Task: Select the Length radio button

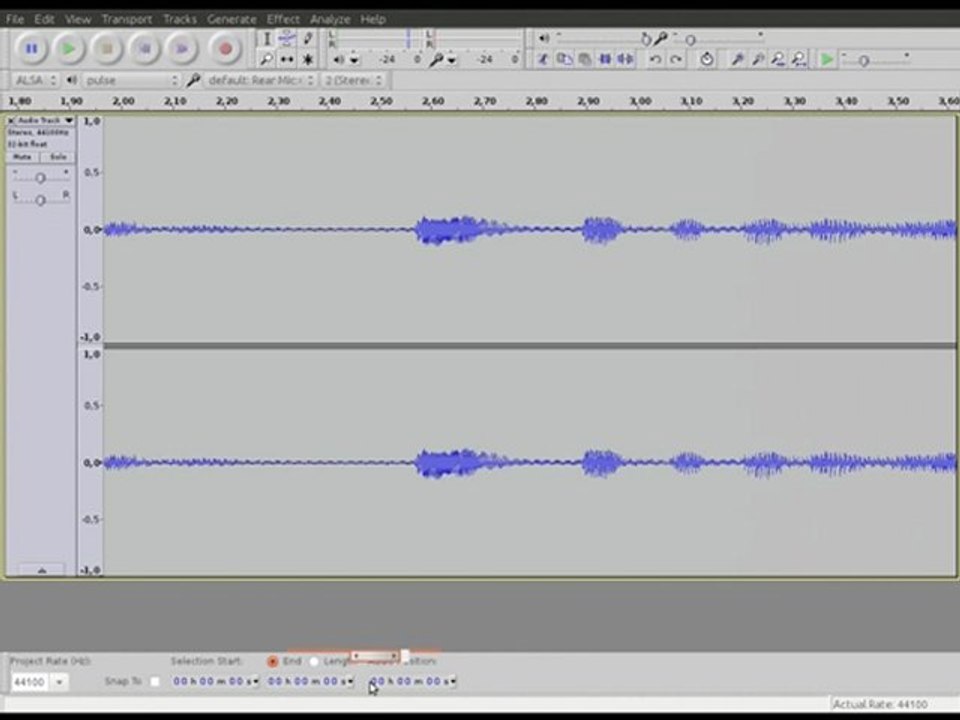Action: [x=314, y=661]
